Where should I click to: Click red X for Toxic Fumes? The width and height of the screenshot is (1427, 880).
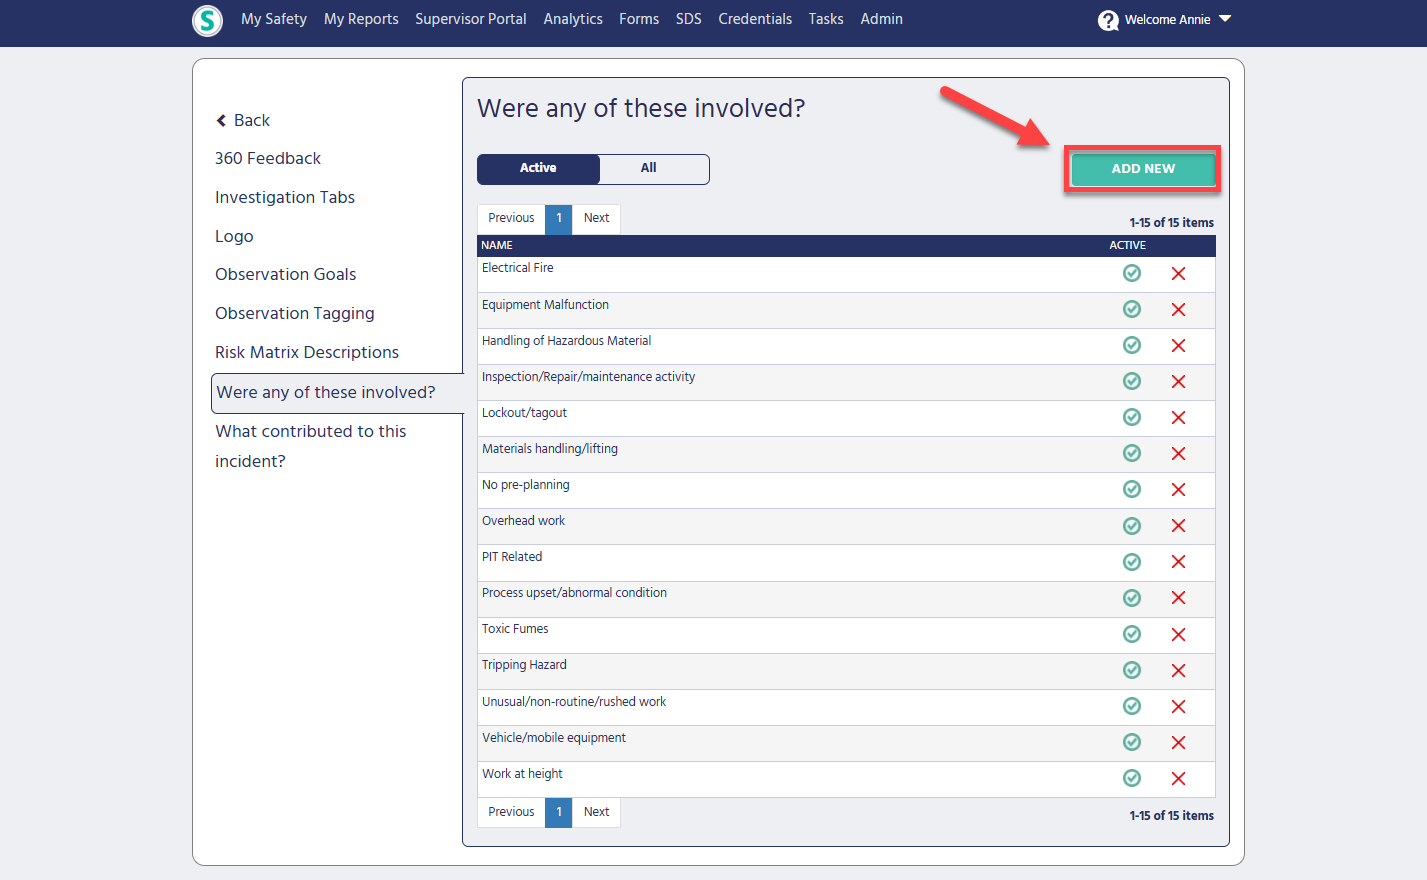click(x=1178, y=635)
